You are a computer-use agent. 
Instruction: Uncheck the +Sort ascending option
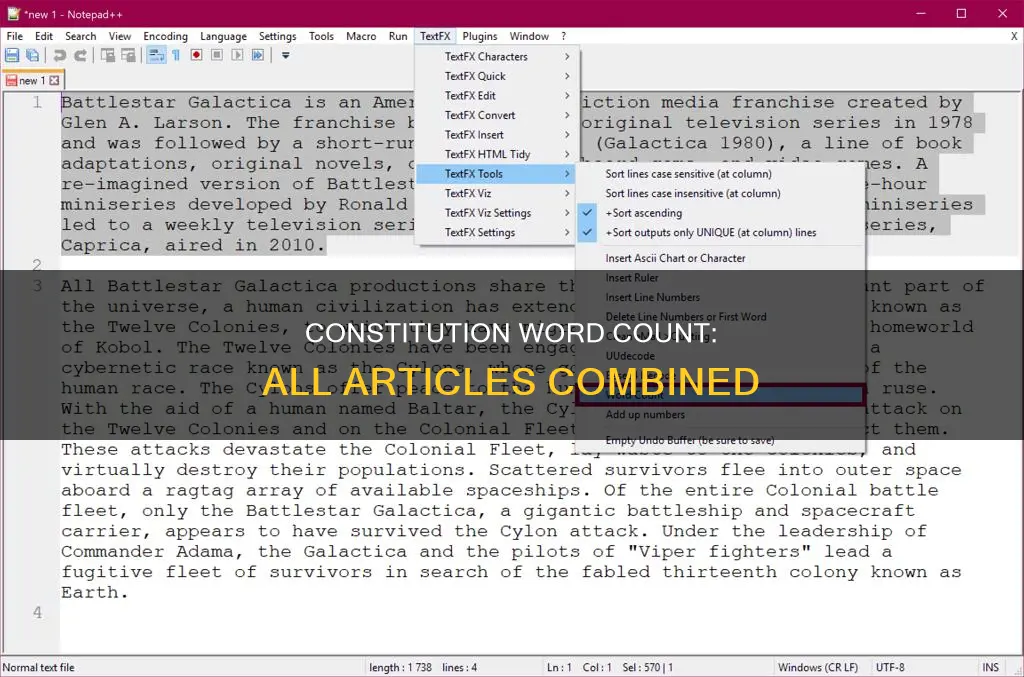click(x=643, y=212)
